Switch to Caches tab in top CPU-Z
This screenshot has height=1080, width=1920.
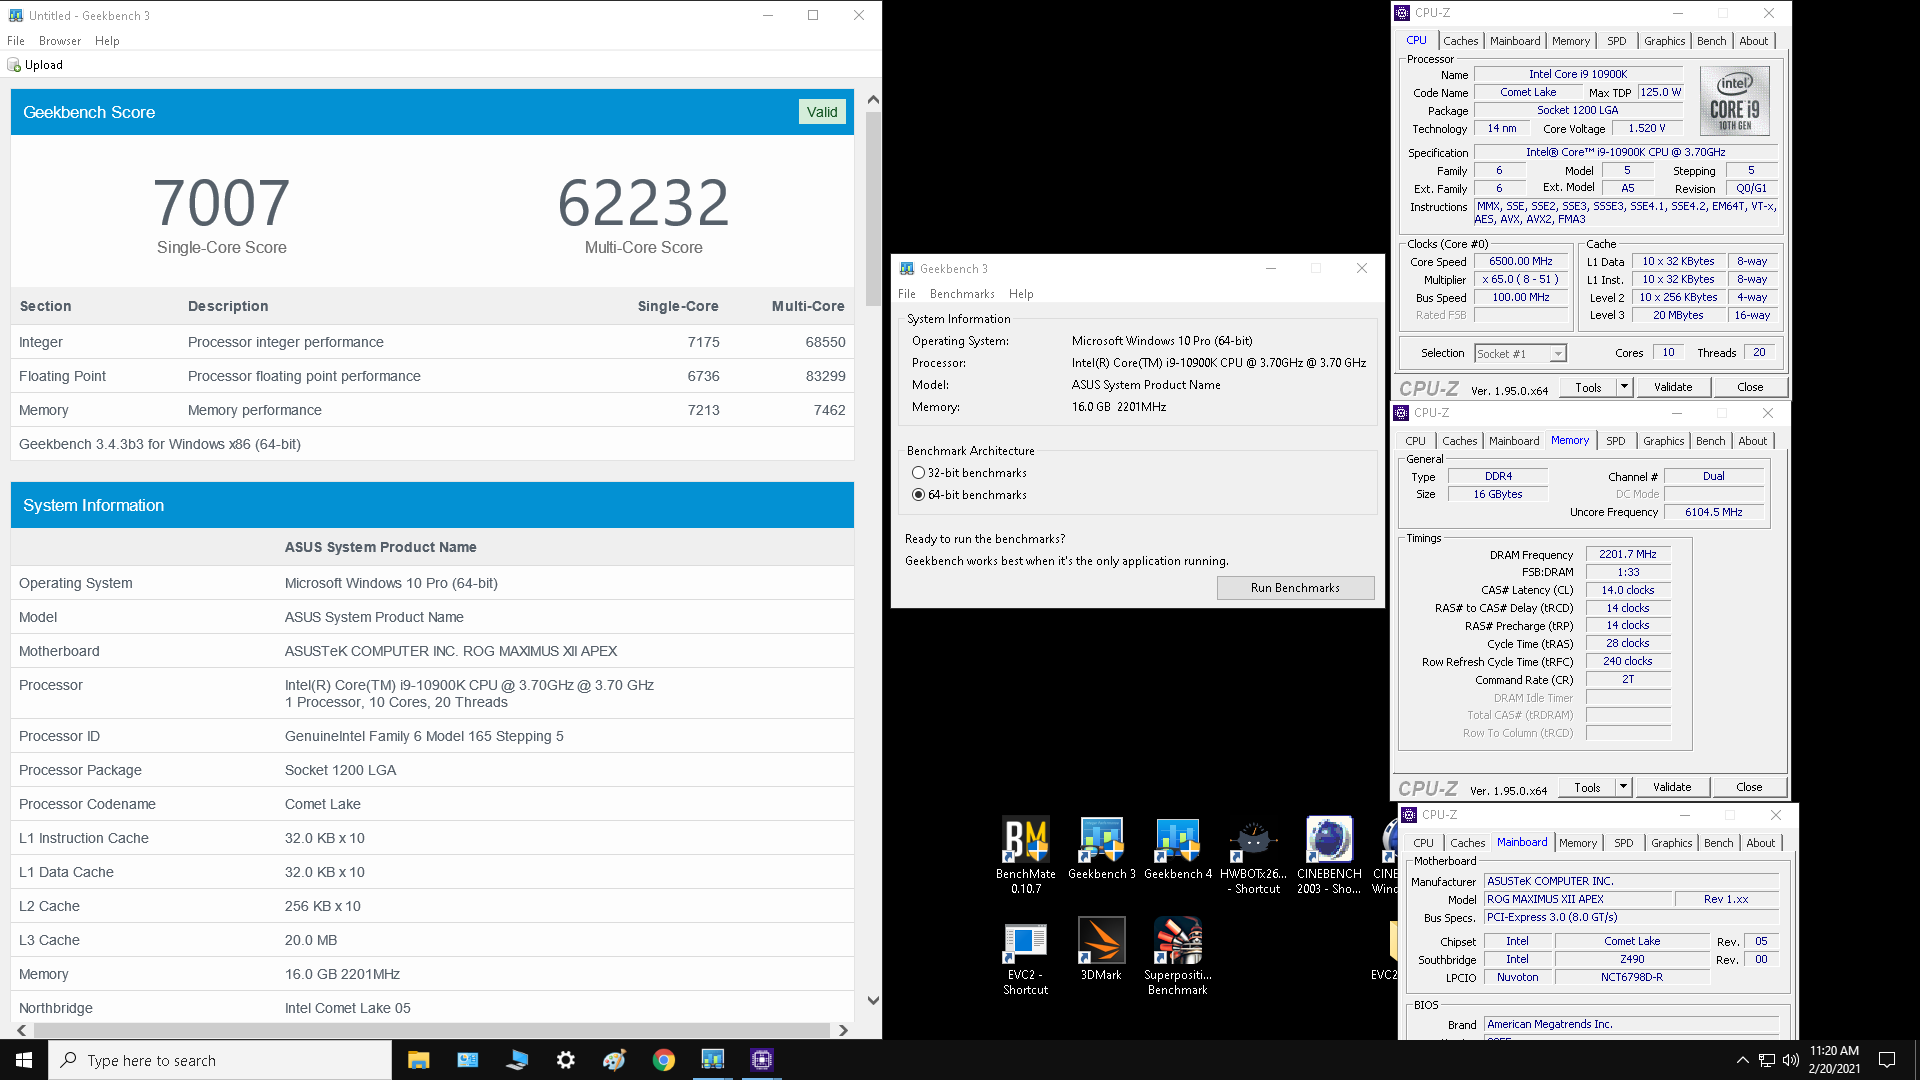click(1460, 41)
